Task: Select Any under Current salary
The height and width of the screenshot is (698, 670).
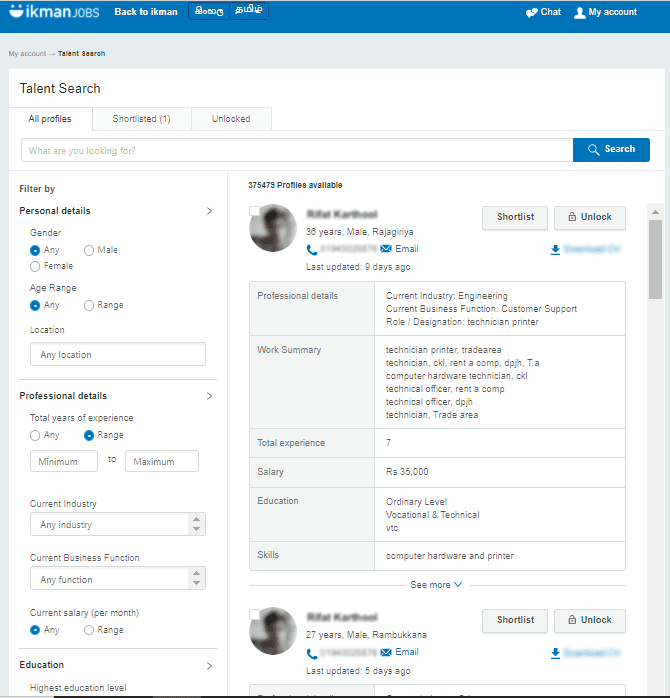Action: point(35,630)
